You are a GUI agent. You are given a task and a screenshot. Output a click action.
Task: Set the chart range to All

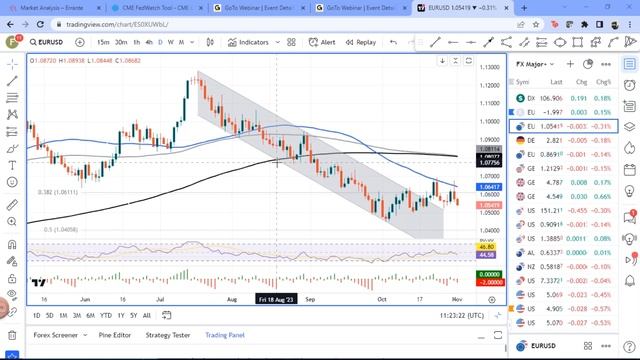147,315
